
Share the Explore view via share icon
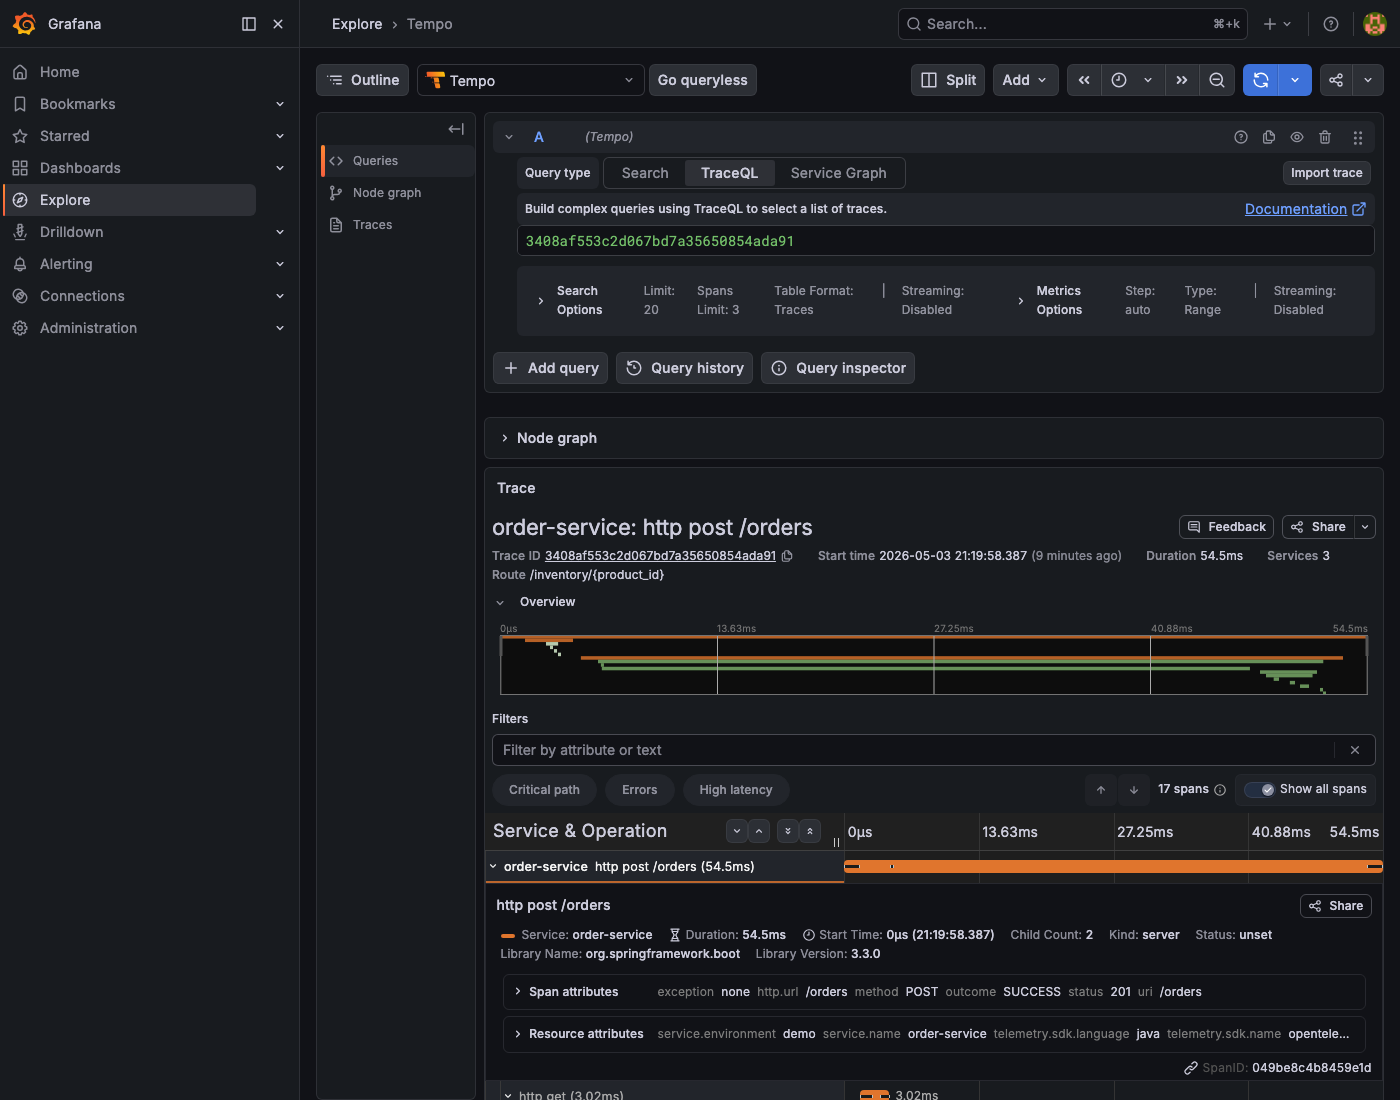[1336, 80]
